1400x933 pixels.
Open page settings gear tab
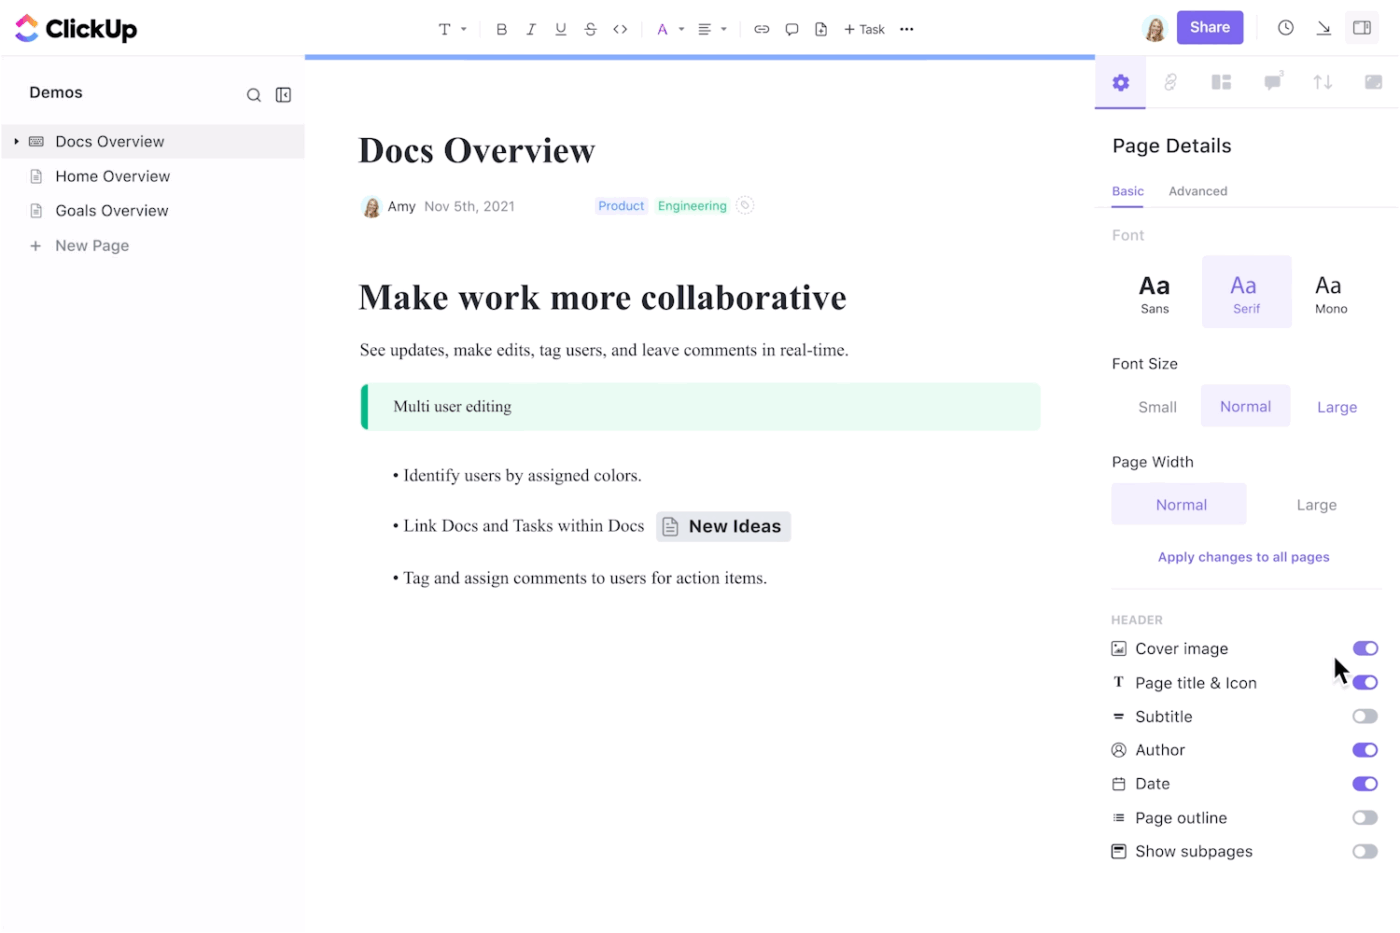click(1121, 83)
